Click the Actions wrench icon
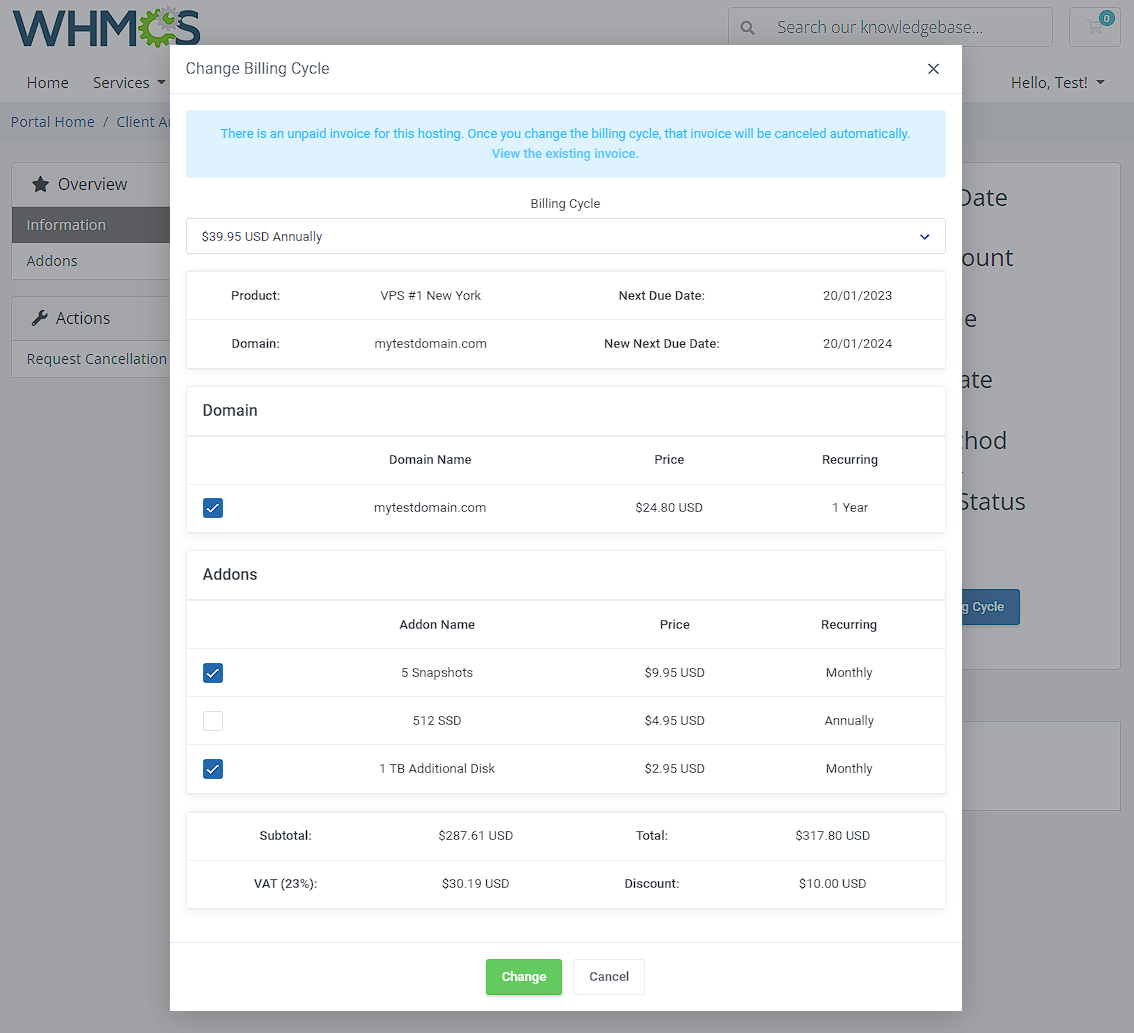The height and width of the screenshot is (1033, 1134). pyautogui.click(x=40, y=318)
